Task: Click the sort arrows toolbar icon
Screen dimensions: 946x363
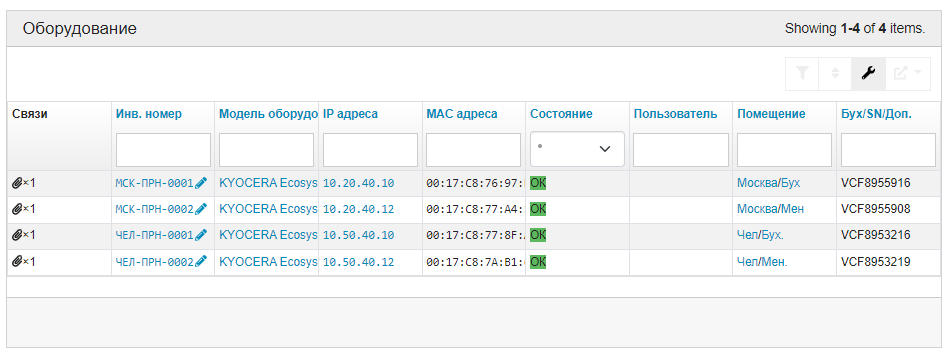Action: pos(835,74)
